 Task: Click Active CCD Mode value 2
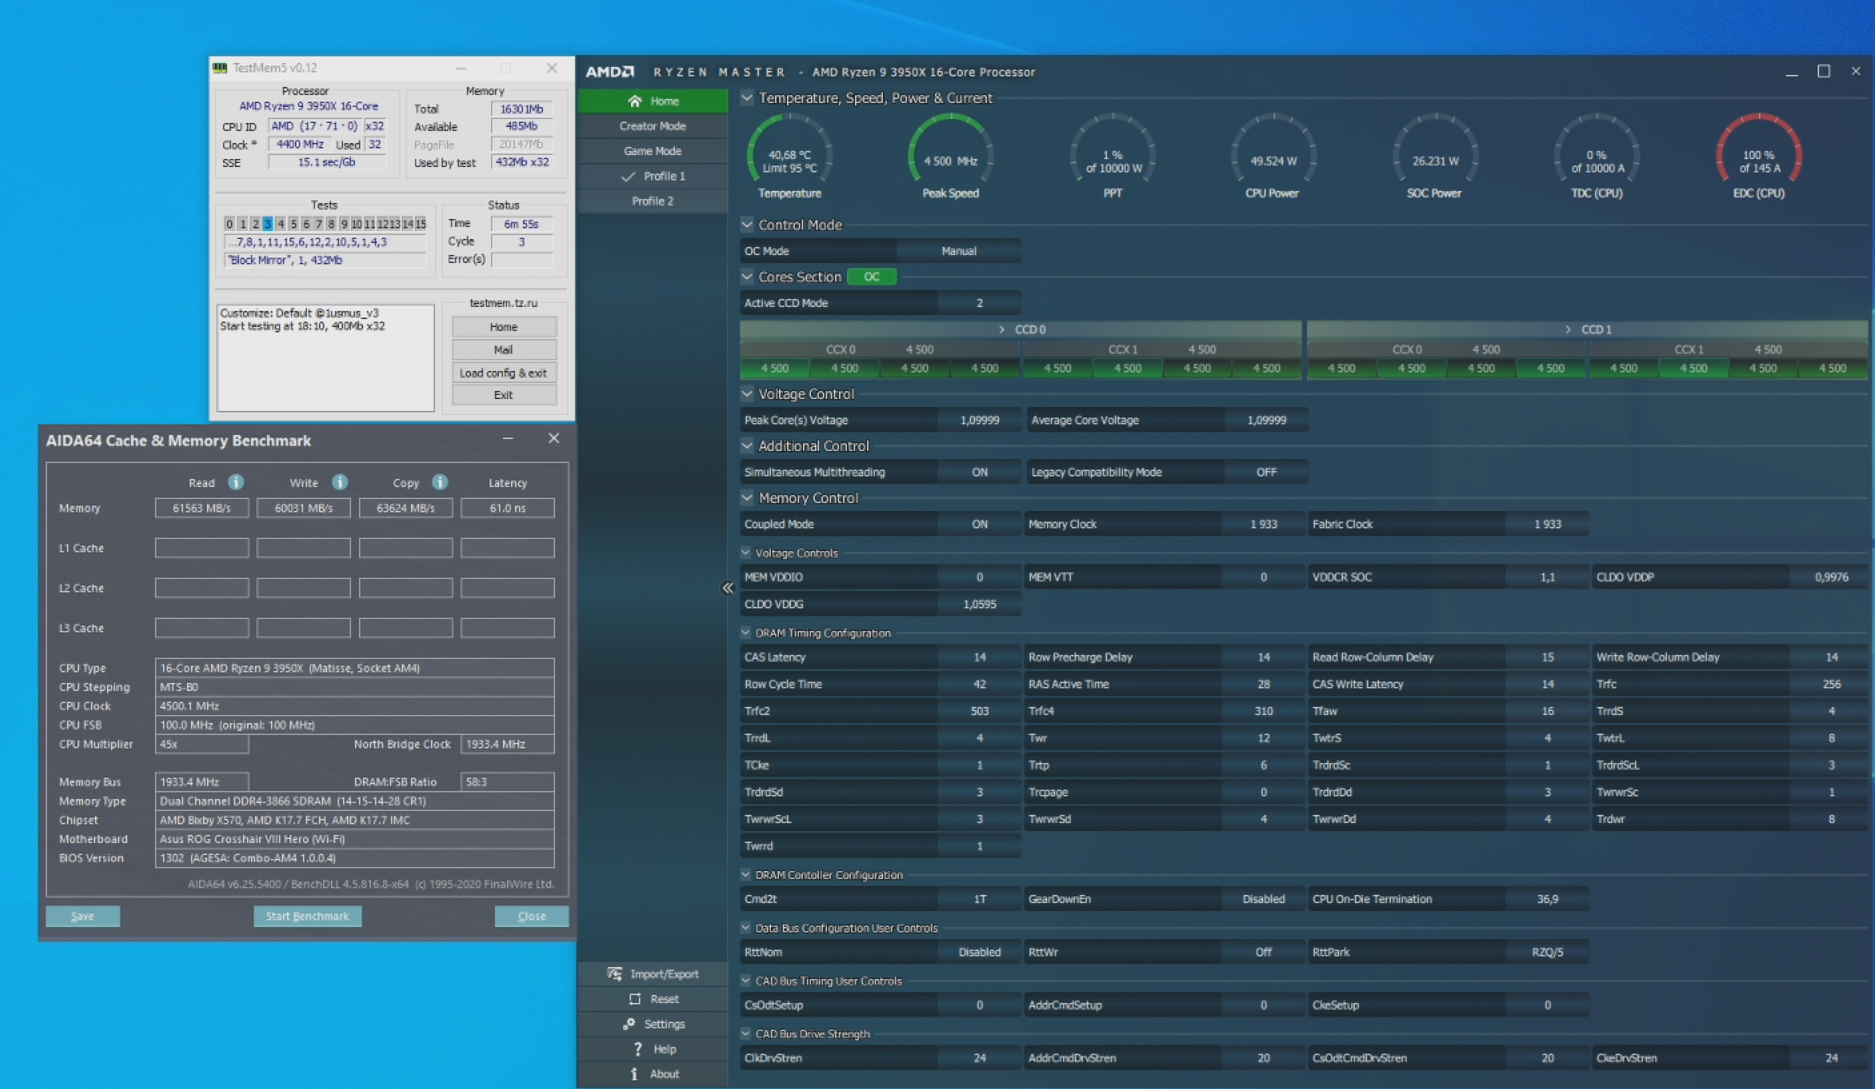[979, 303]
